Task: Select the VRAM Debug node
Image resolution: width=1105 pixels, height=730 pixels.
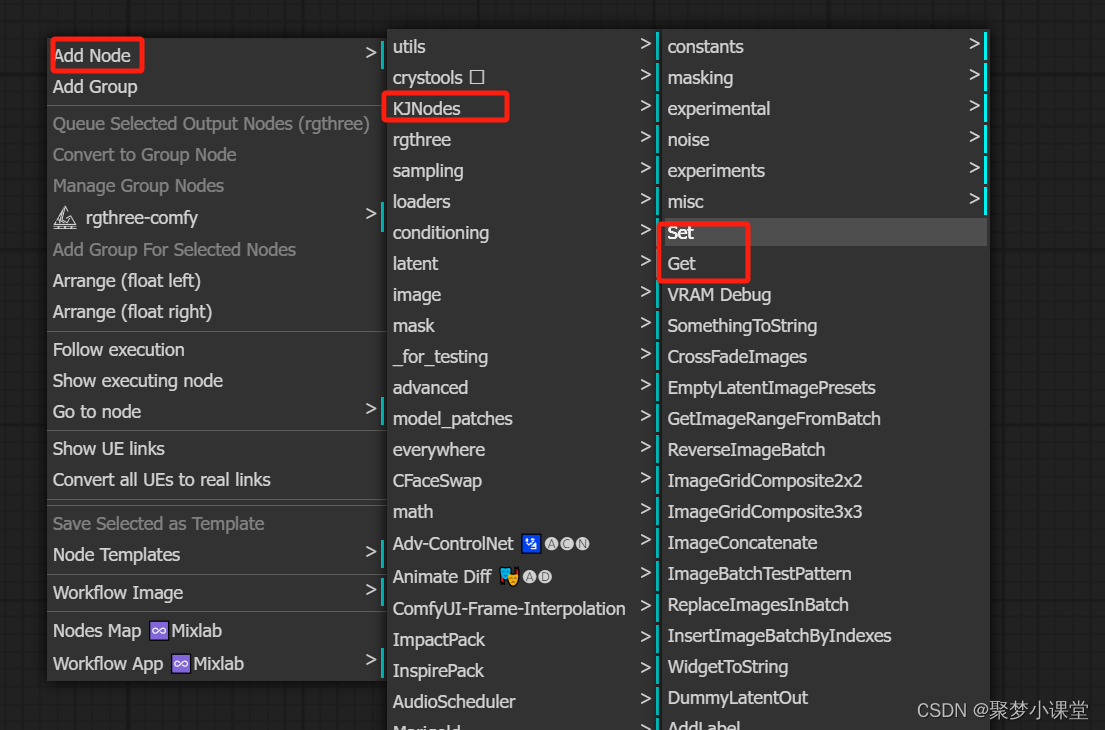Action: 718,294
